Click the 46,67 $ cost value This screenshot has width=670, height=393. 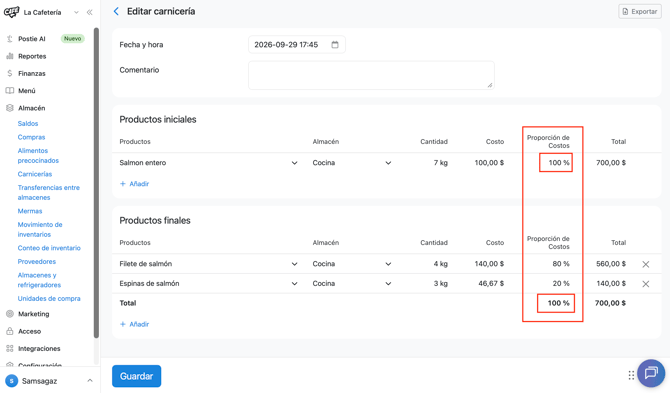(x=491, y=284)
